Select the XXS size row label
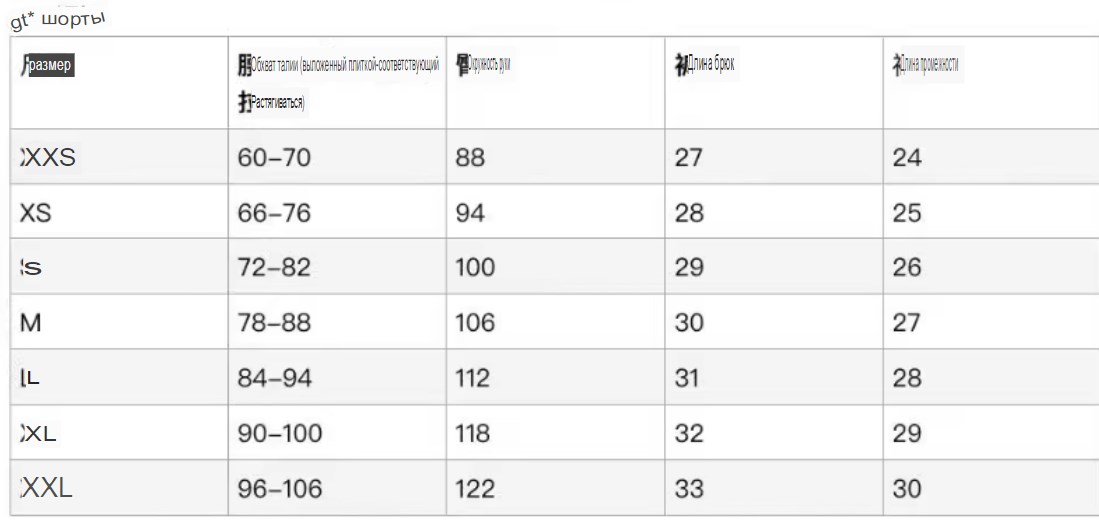The width and height of the screenshot is (1099, 520). pyautogui.click(x=48, y=158)
